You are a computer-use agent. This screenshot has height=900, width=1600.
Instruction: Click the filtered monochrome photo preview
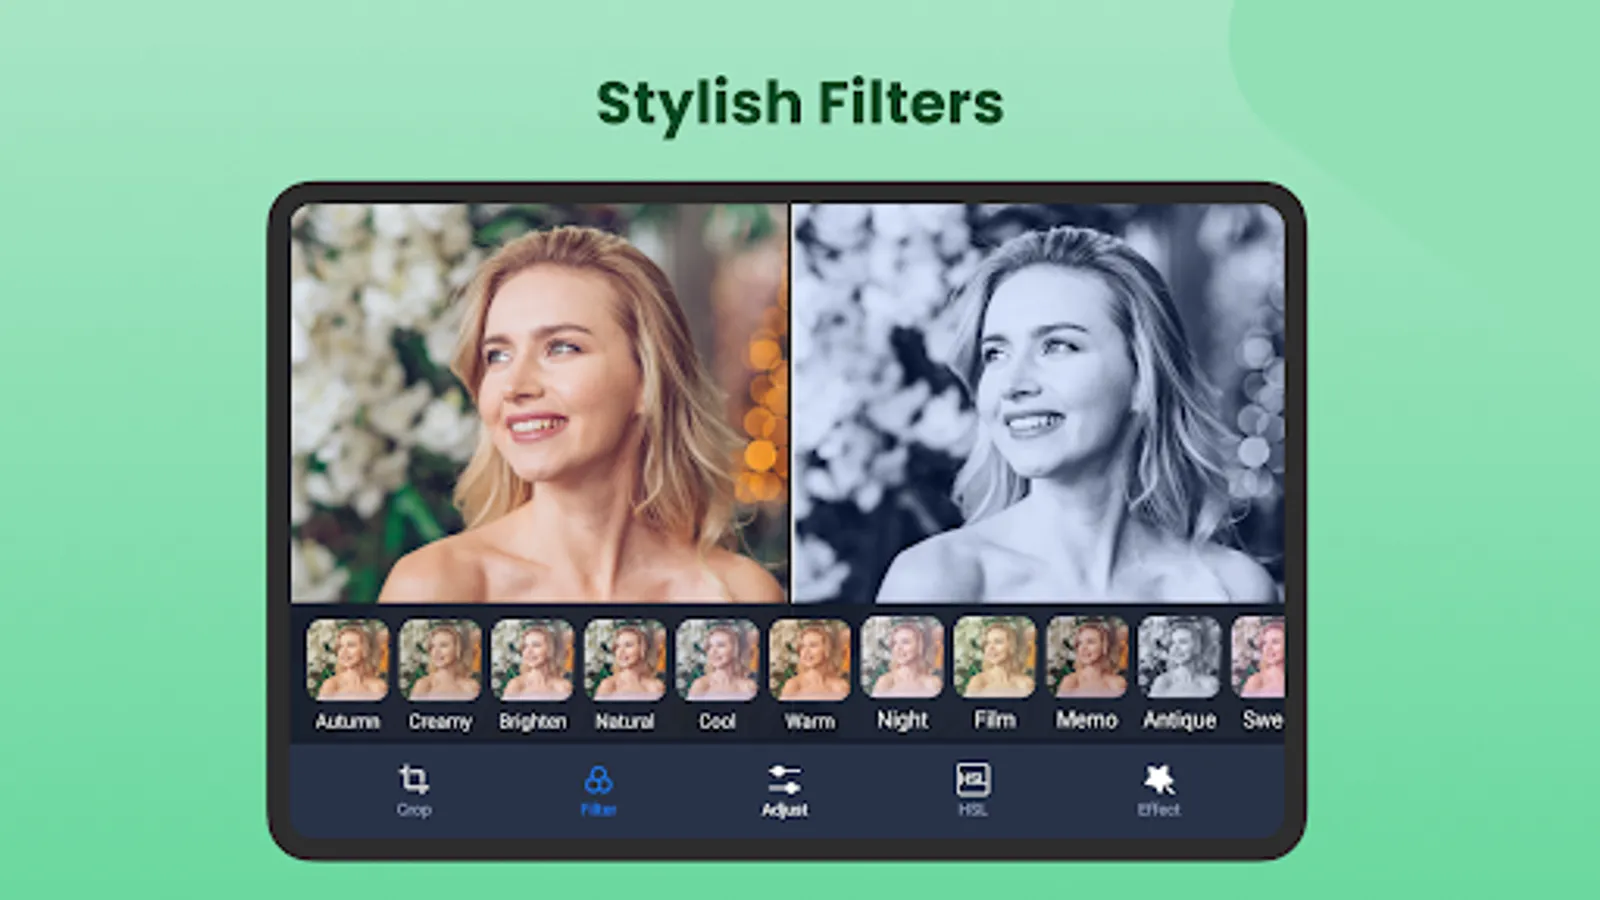(x=1038, y=403)
